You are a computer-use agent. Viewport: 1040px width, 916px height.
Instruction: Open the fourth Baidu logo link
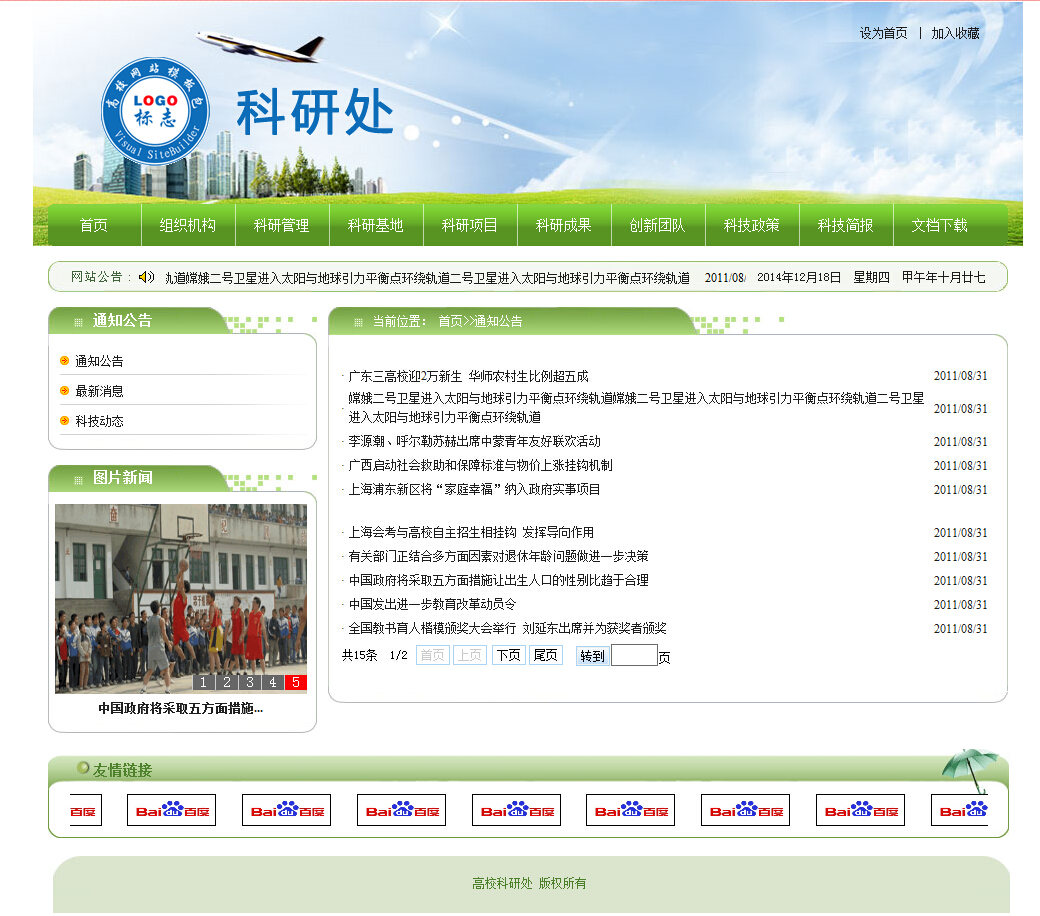coord(401,810)
